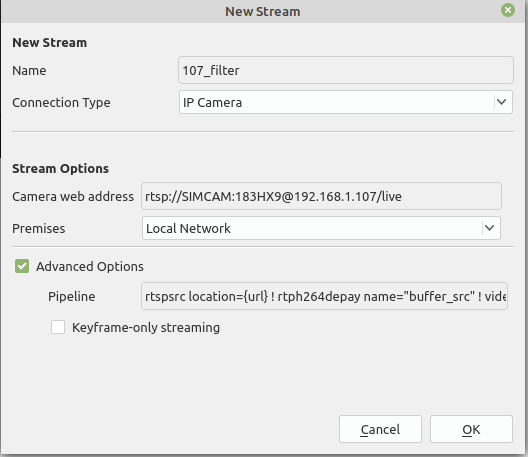Close the New Stream dialog with the green X icon
528x457 pixels.
point(508,10)
